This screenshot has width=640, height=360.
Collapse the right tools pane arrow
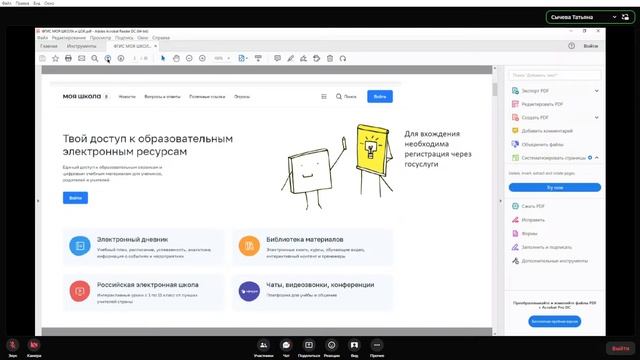click(x=500, y=201)
